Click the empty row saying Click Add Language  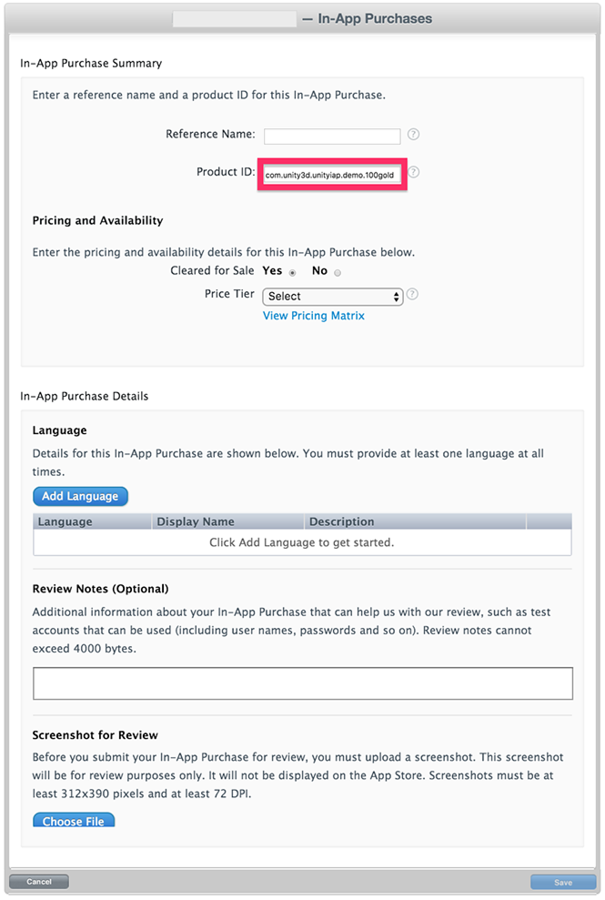click(302, 542)
